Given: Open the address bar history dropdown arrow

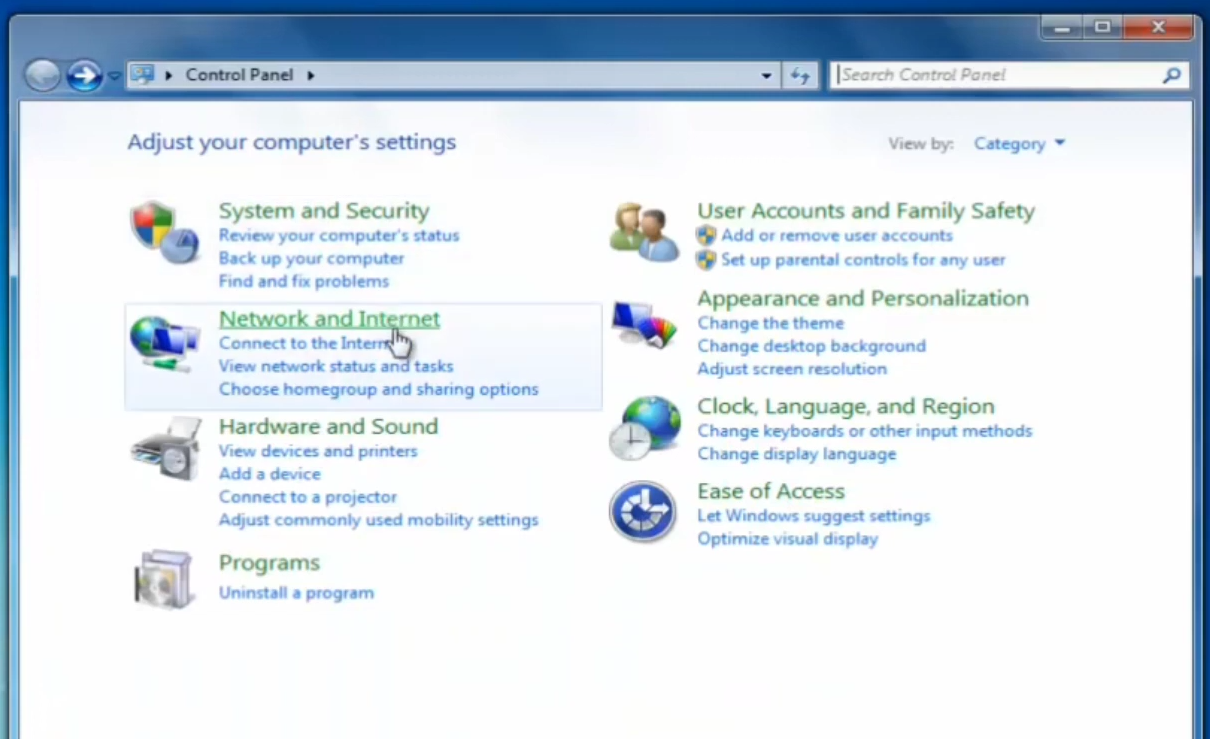Looking at the screenshot, I should (766, 75).
